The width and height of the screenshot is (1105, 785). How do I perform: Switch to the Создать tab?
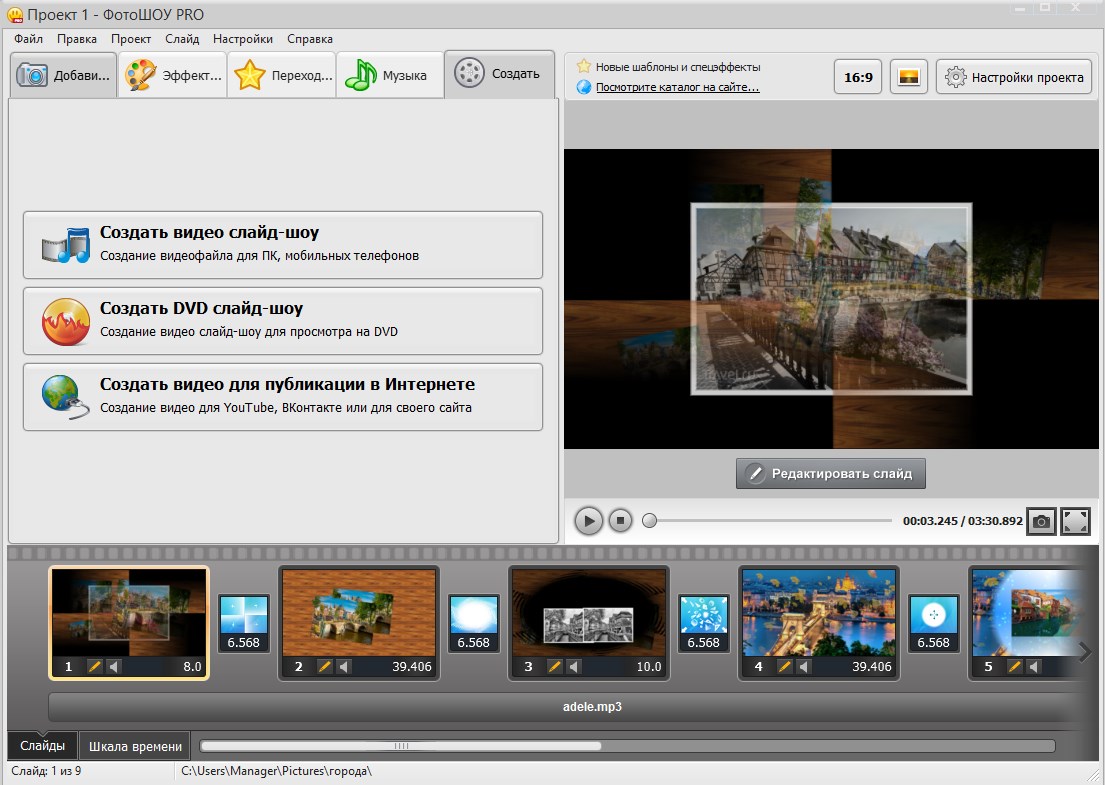click(x=500, y=73)
